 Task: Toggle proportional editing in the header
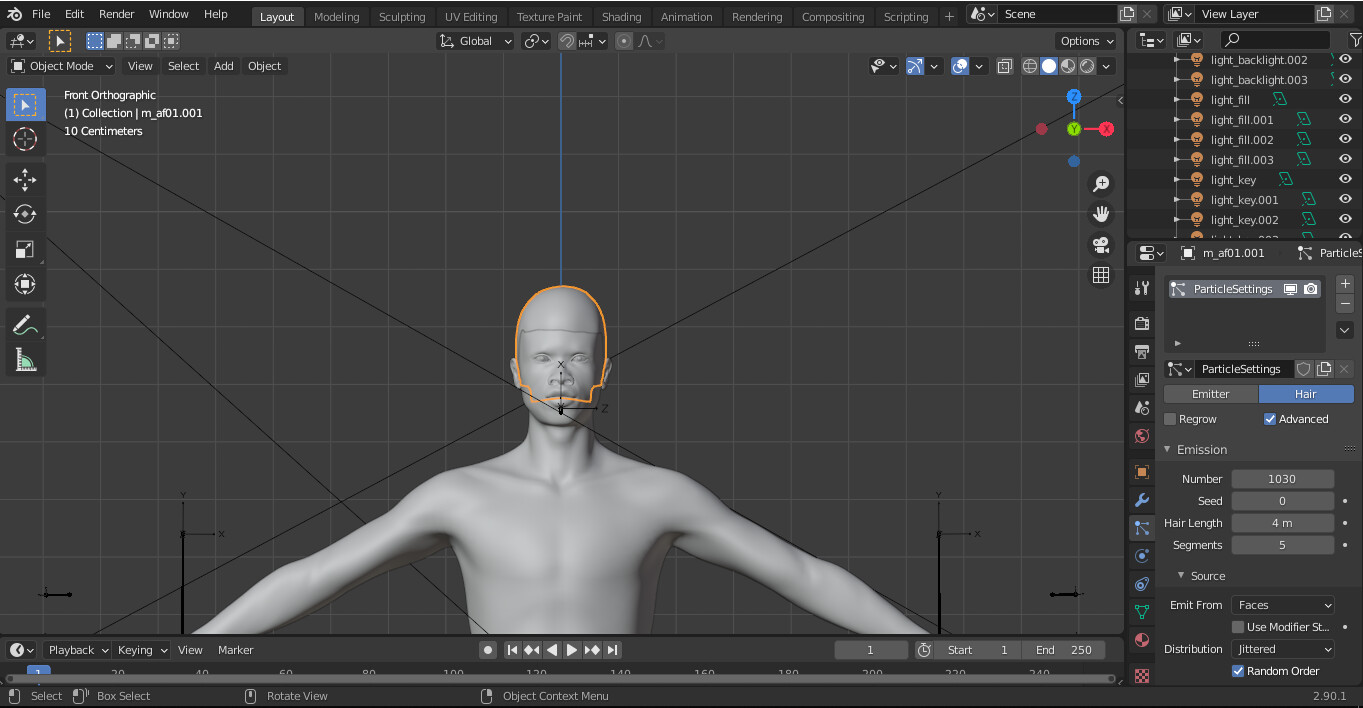point(624,41)
